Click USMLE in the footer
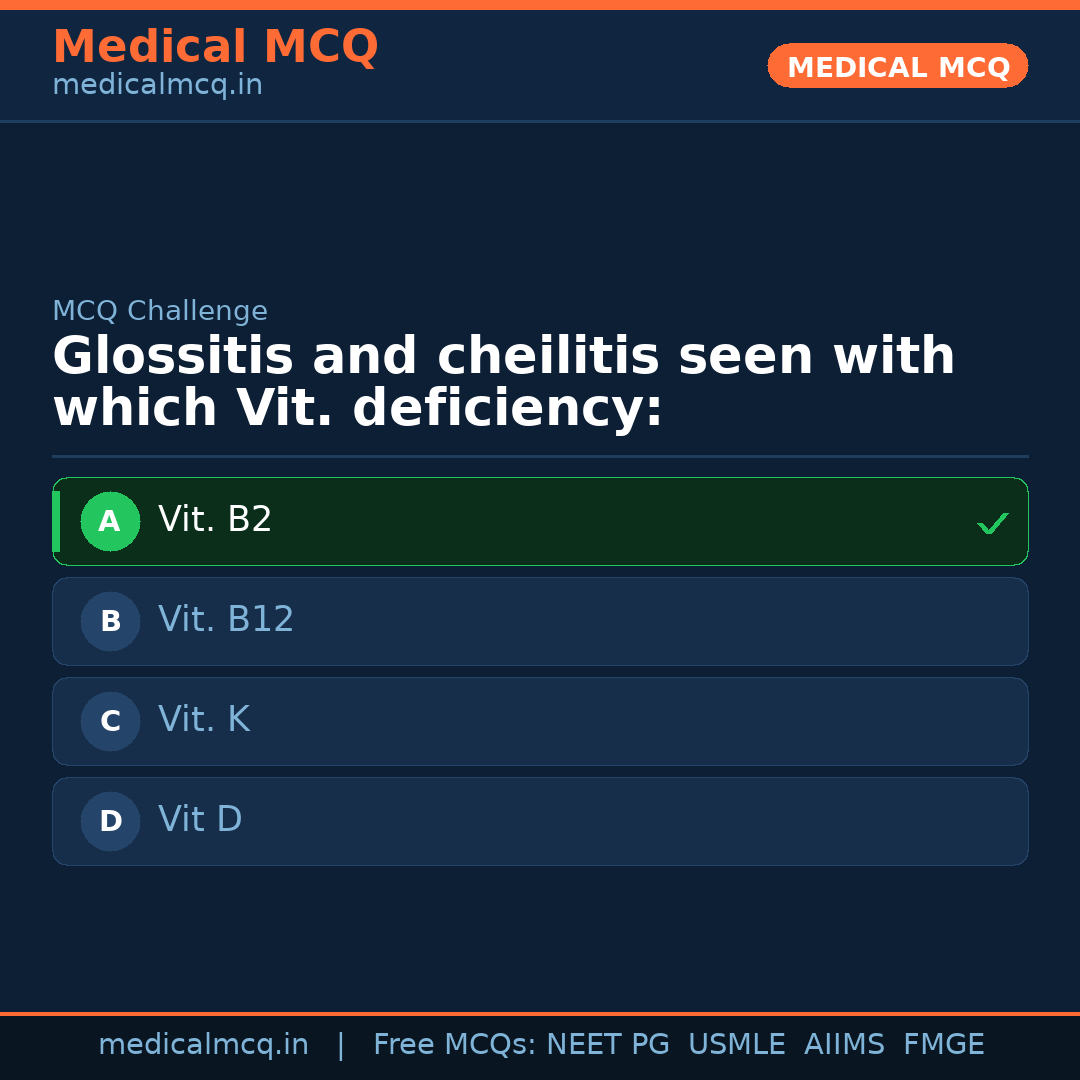This screenshot has width=1080, height=1080. [x=736, y=1045]
